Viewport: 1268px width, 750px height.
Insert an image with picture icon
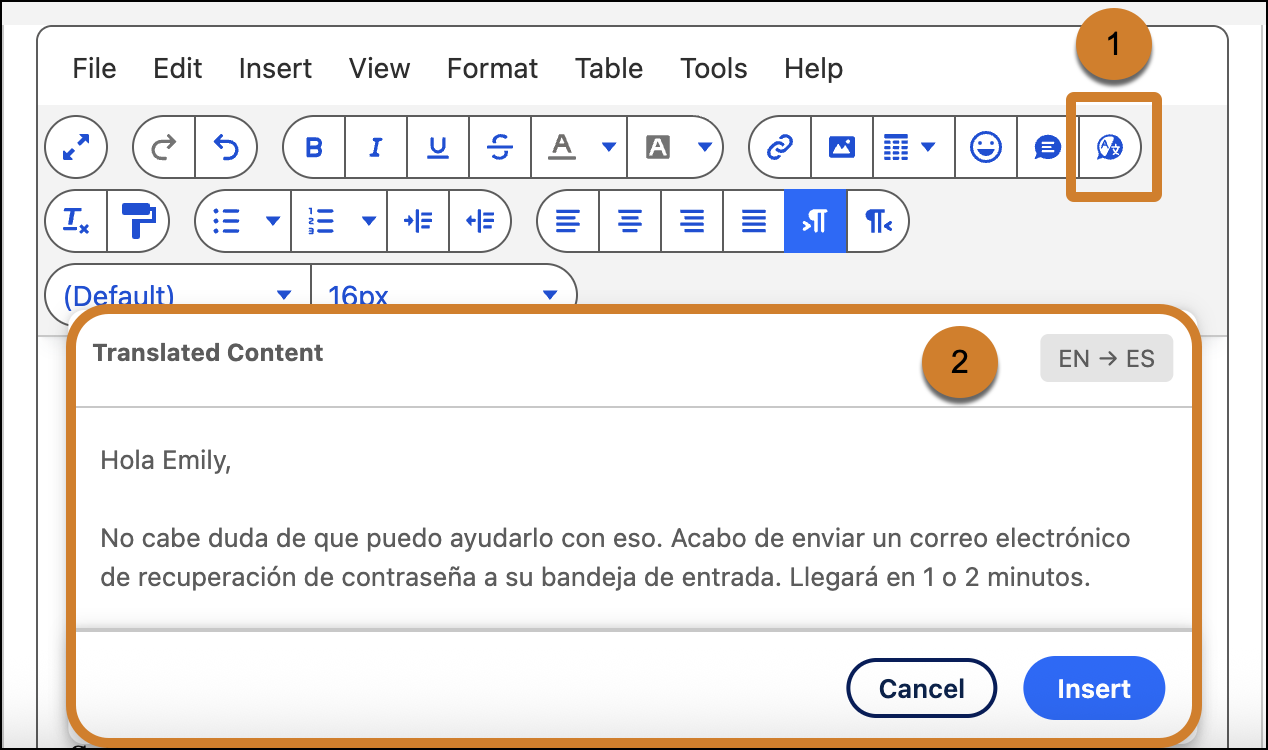coord(842,148)
